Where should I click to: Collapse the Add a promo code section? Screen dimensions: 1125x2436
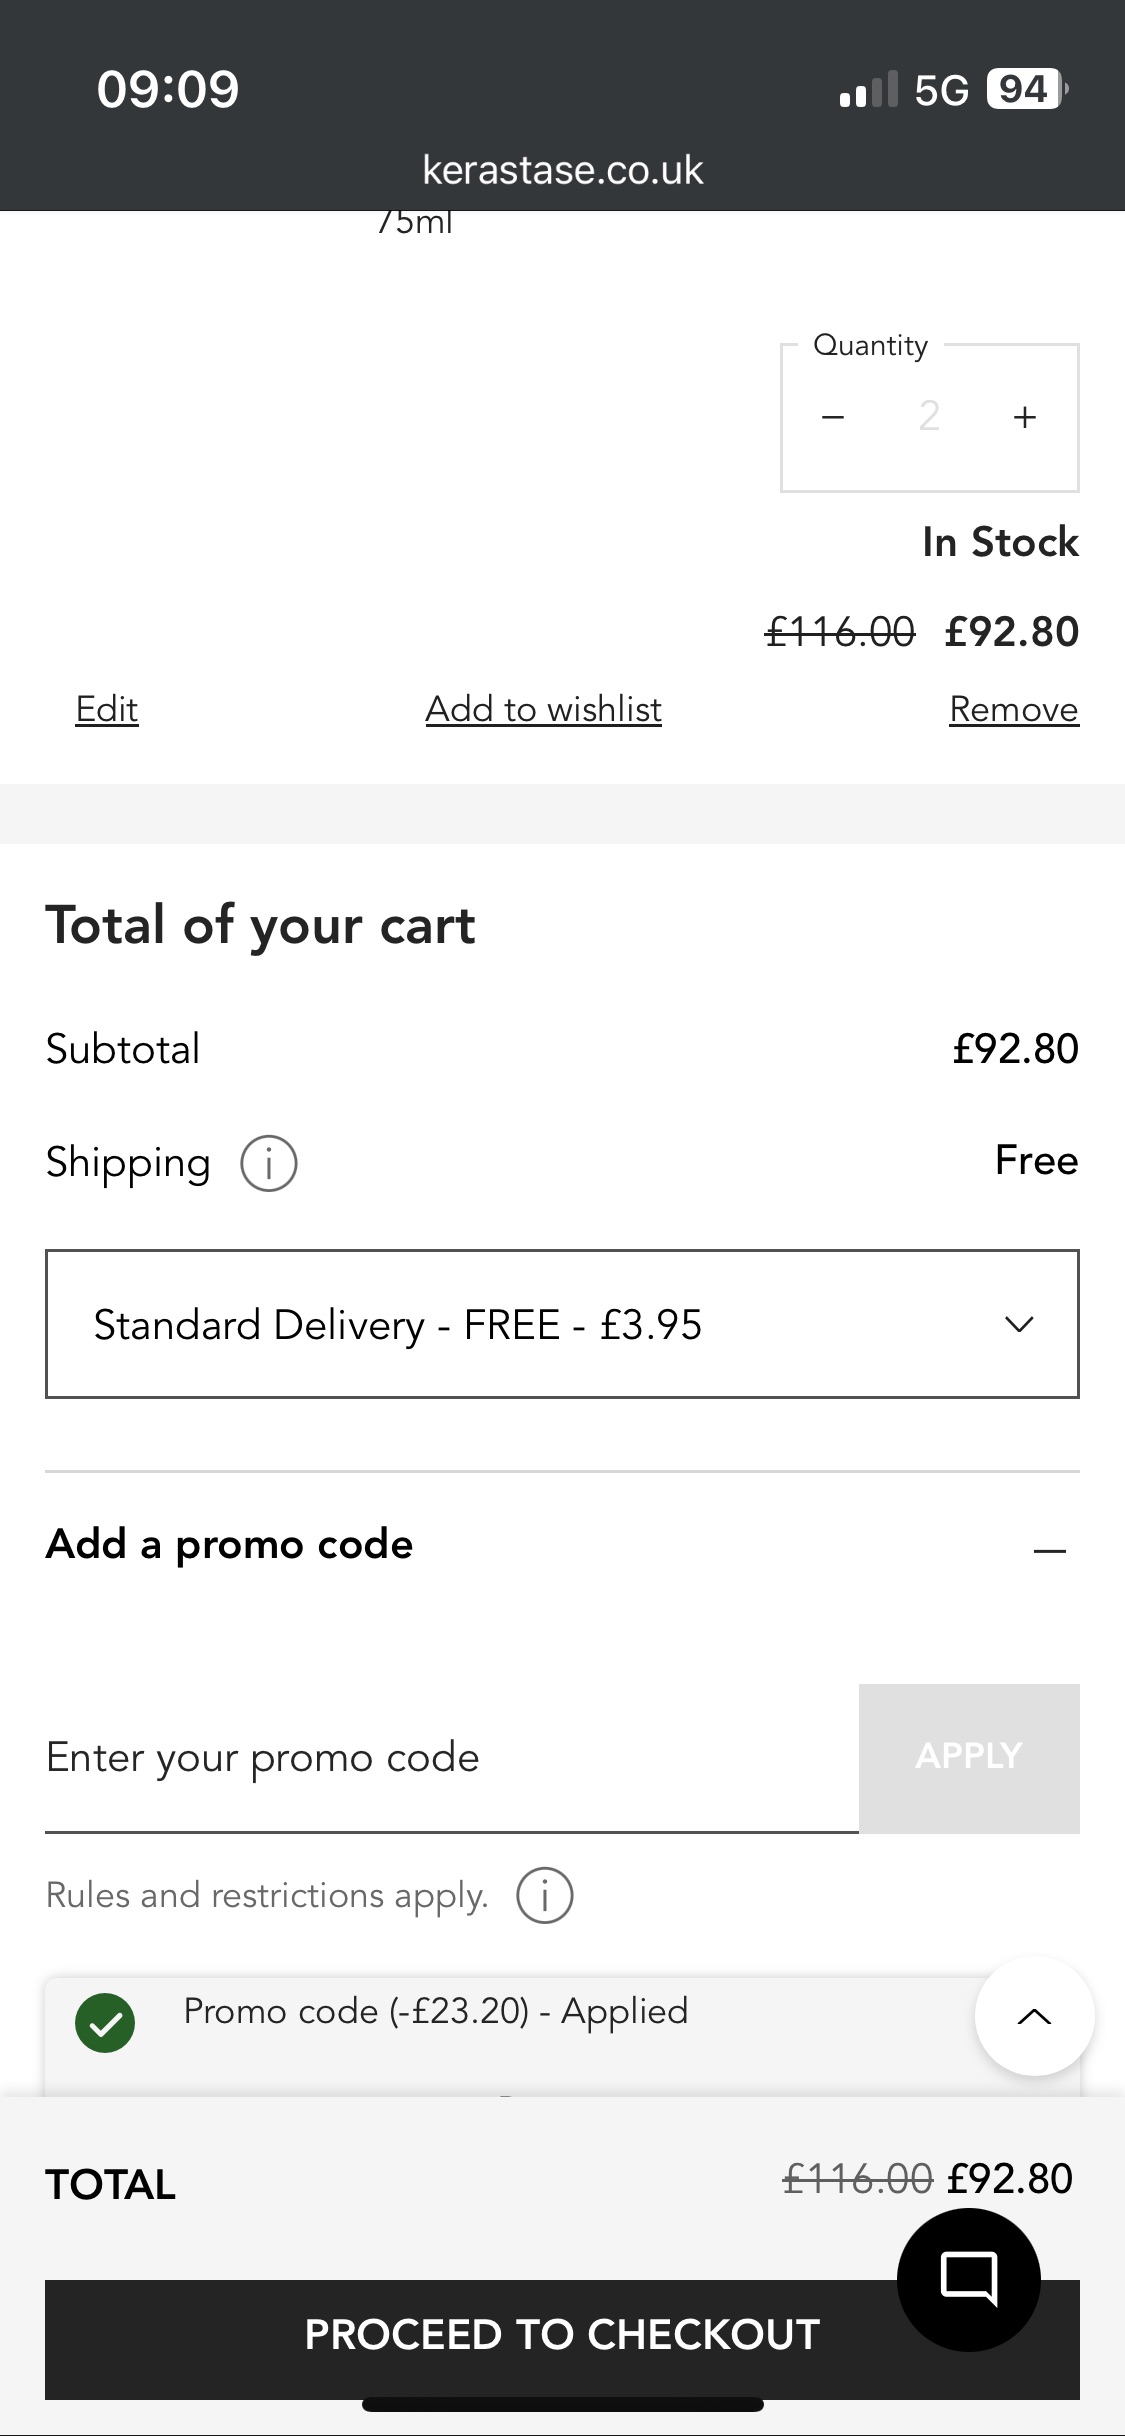point(1049,1550)
